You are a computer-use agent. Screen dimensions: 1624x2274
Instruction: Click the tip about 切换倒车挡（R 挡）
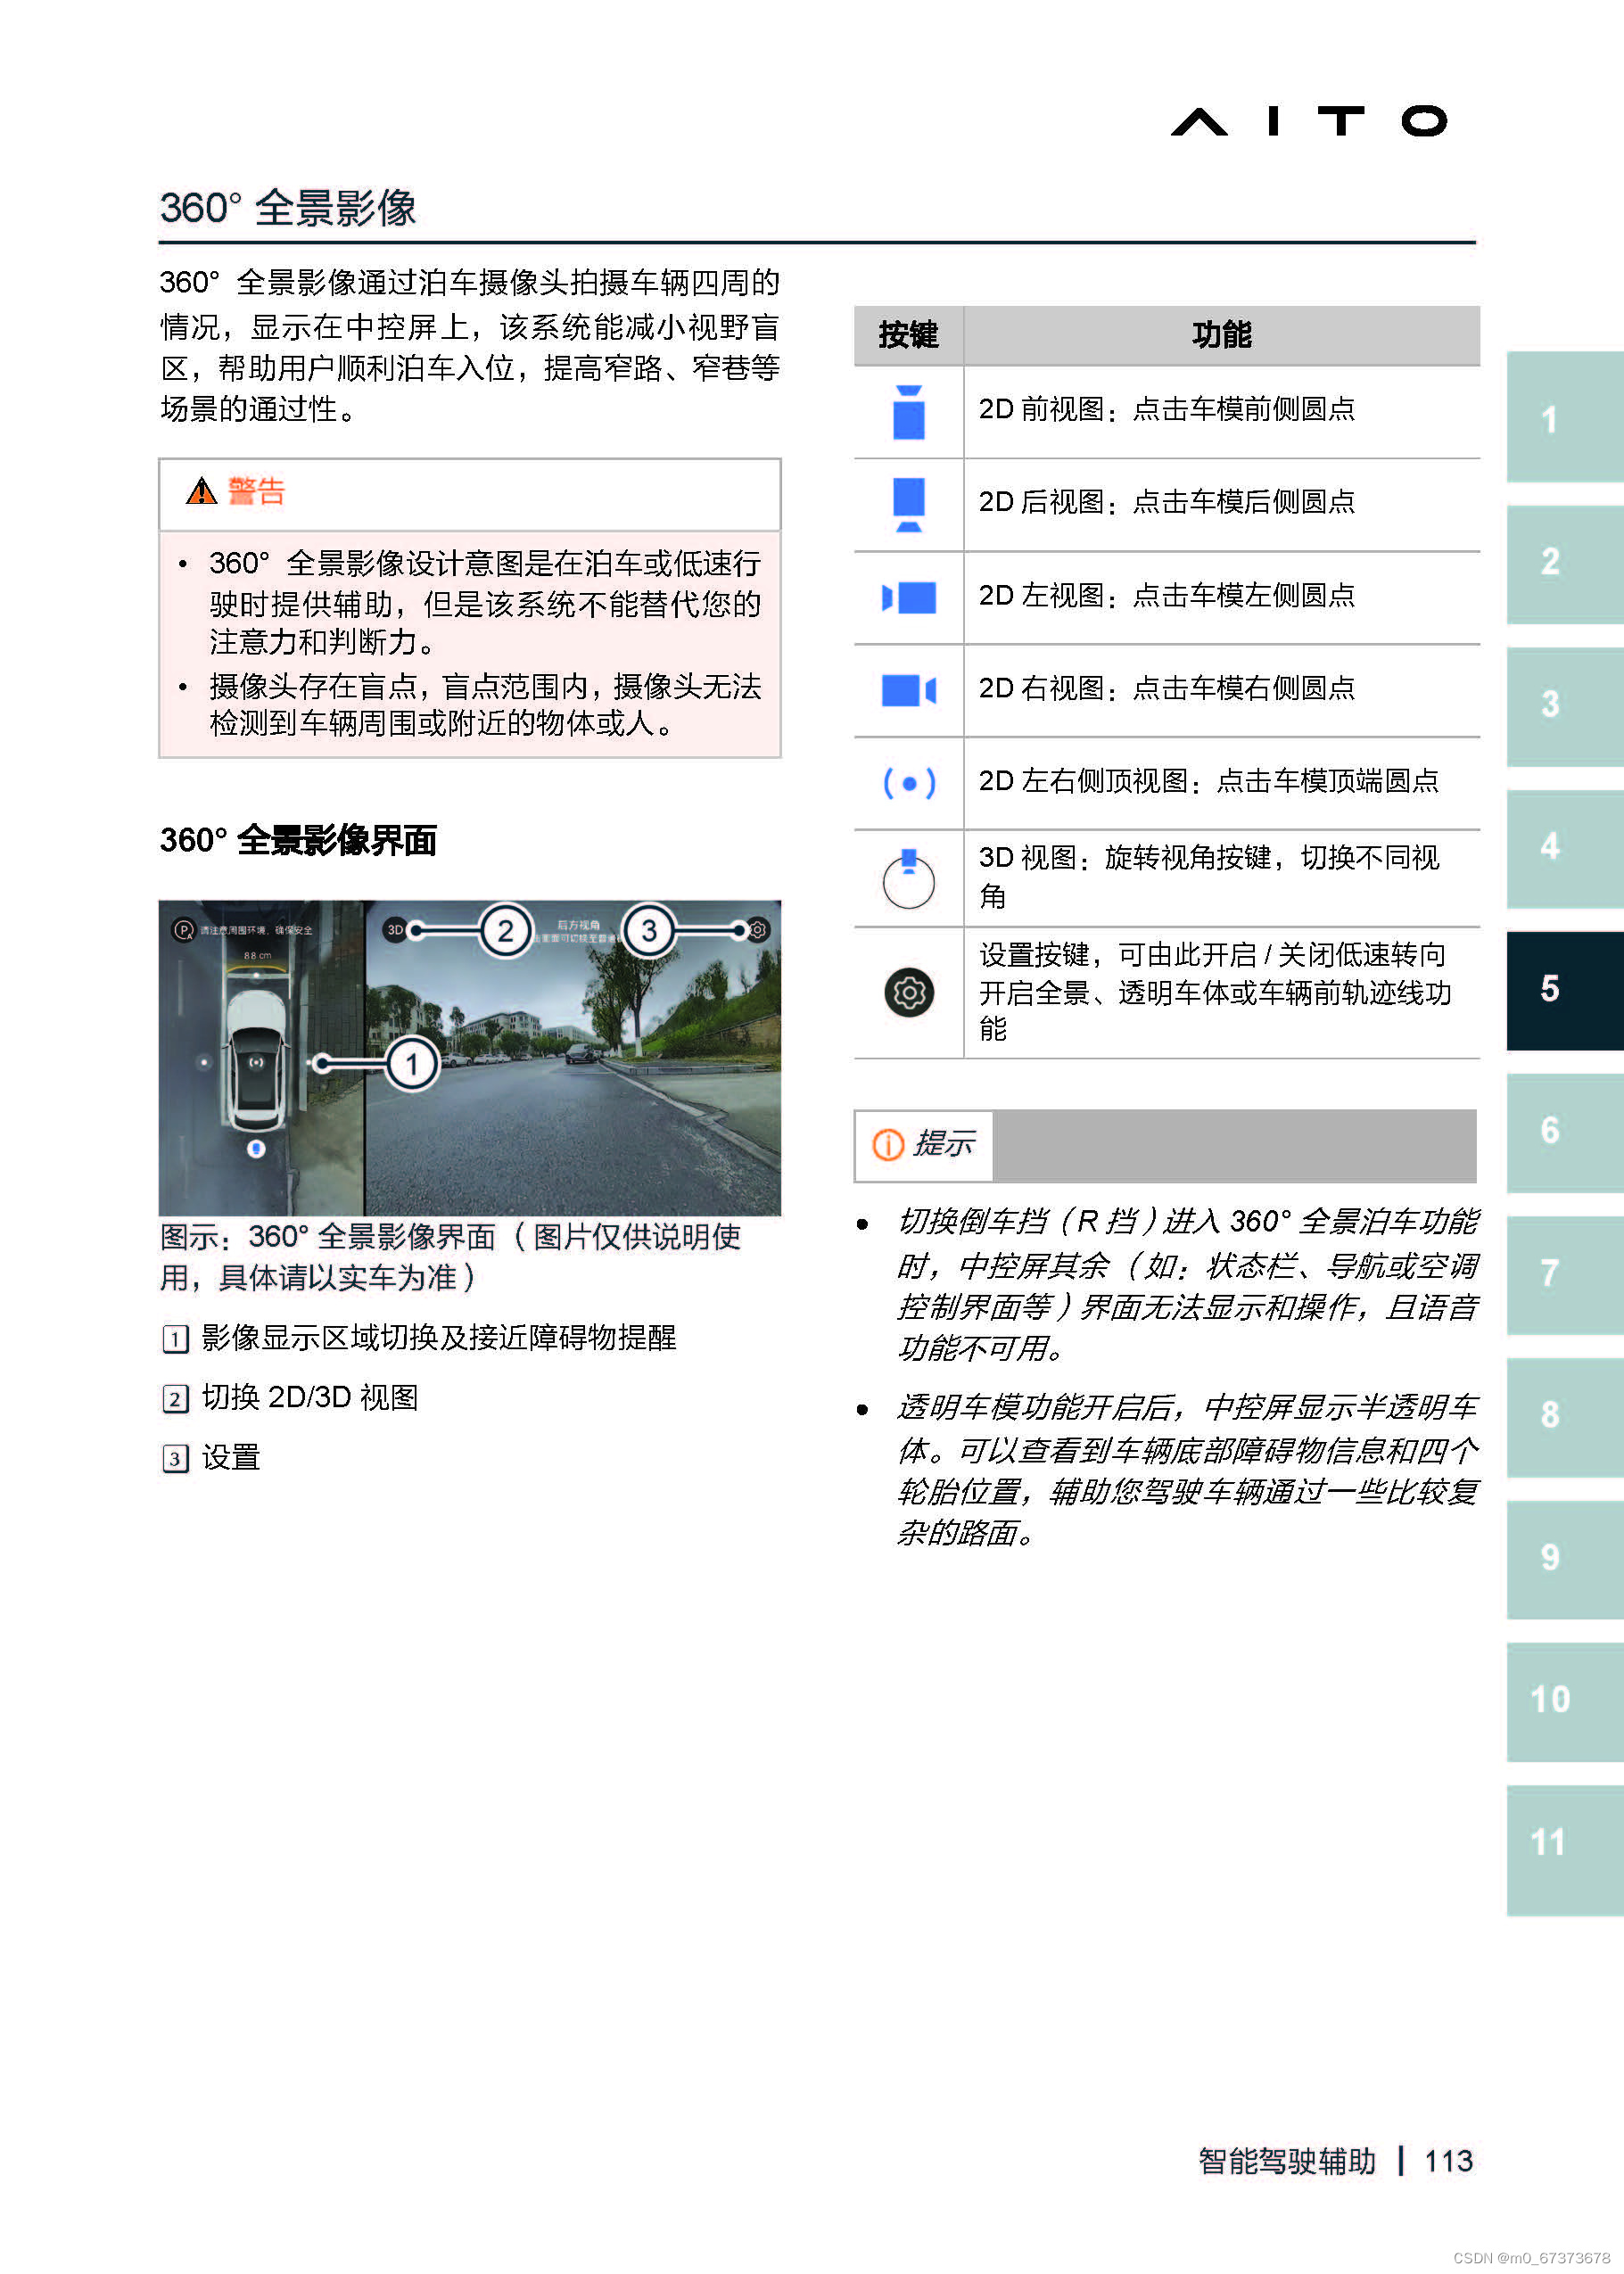tap(1187, 1286)
